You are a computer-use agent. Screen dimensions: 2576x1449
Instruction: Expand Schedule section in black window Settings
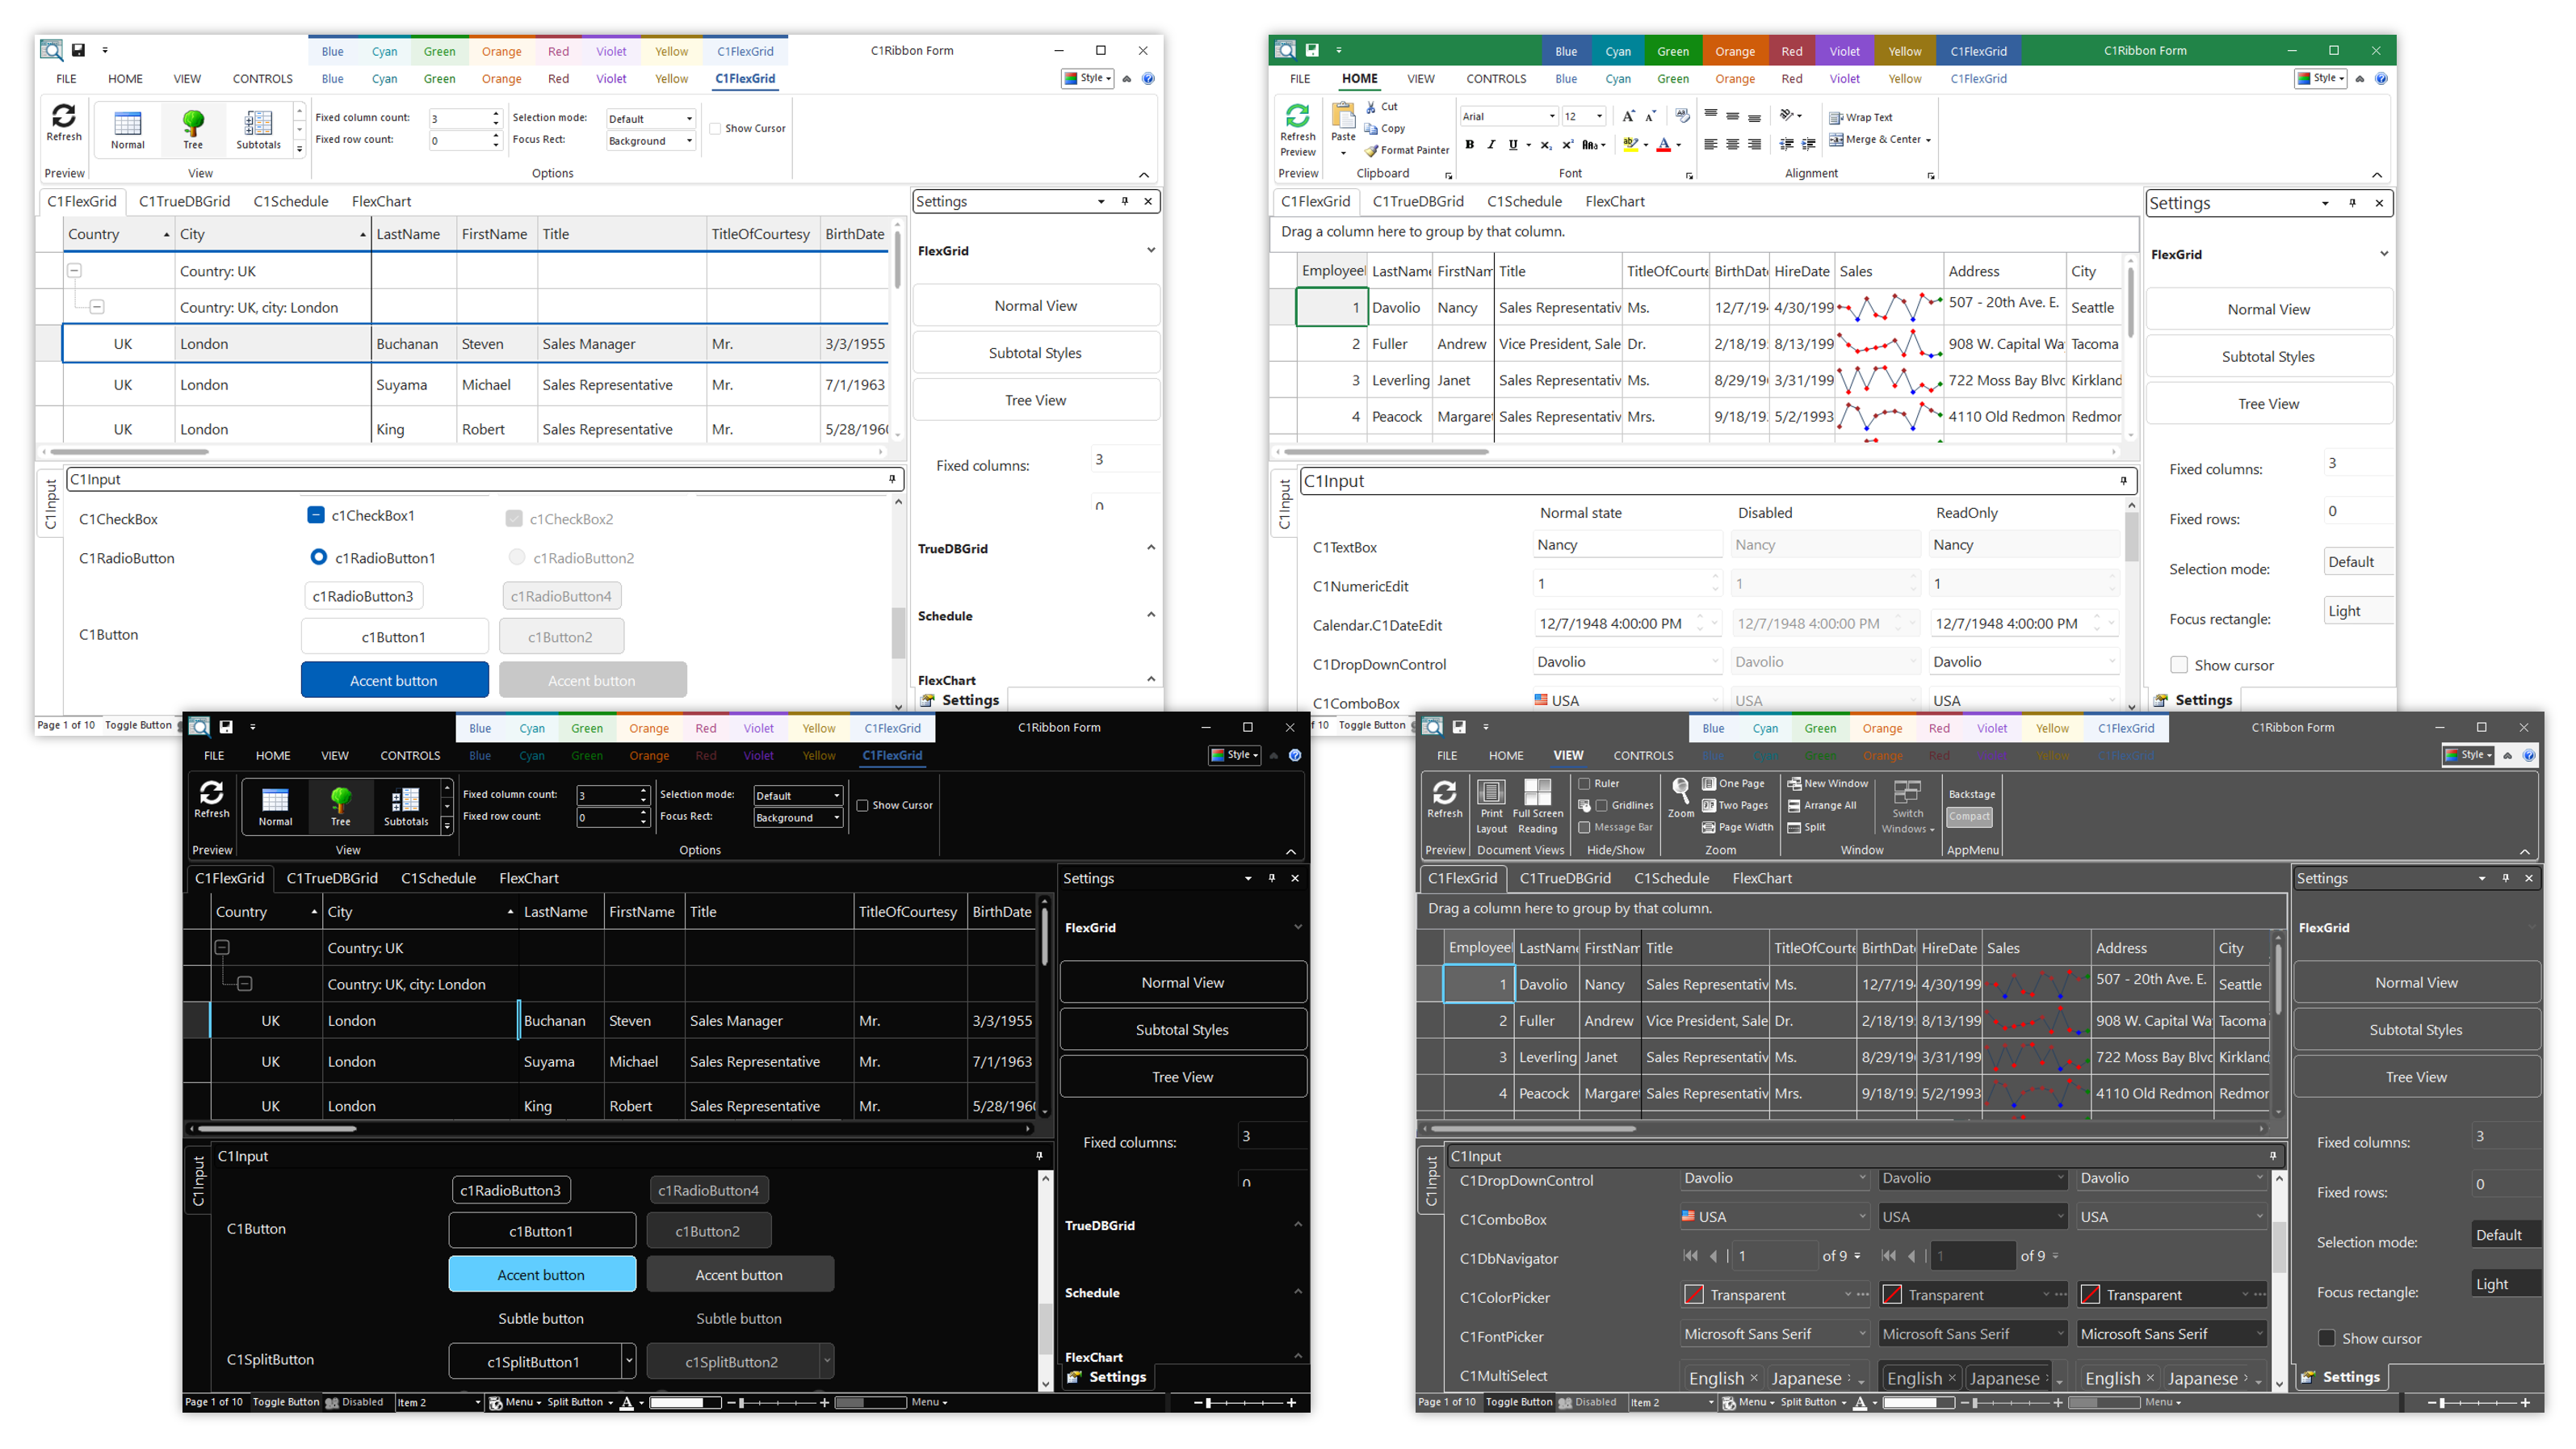click(1298, 1292)
